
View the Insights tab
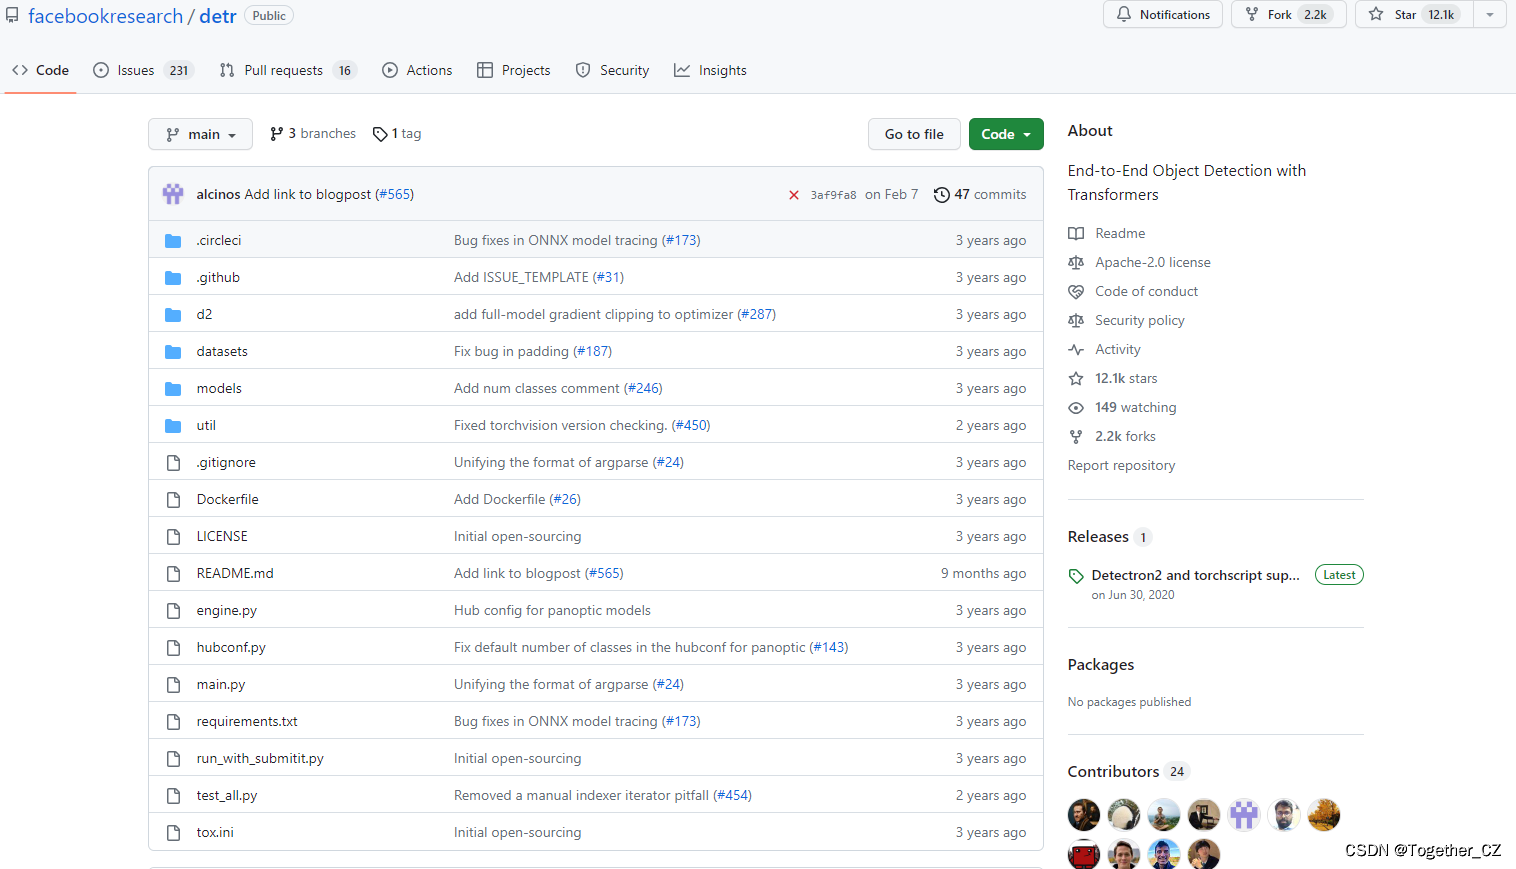pyautogui.click(x=710, y=70)
